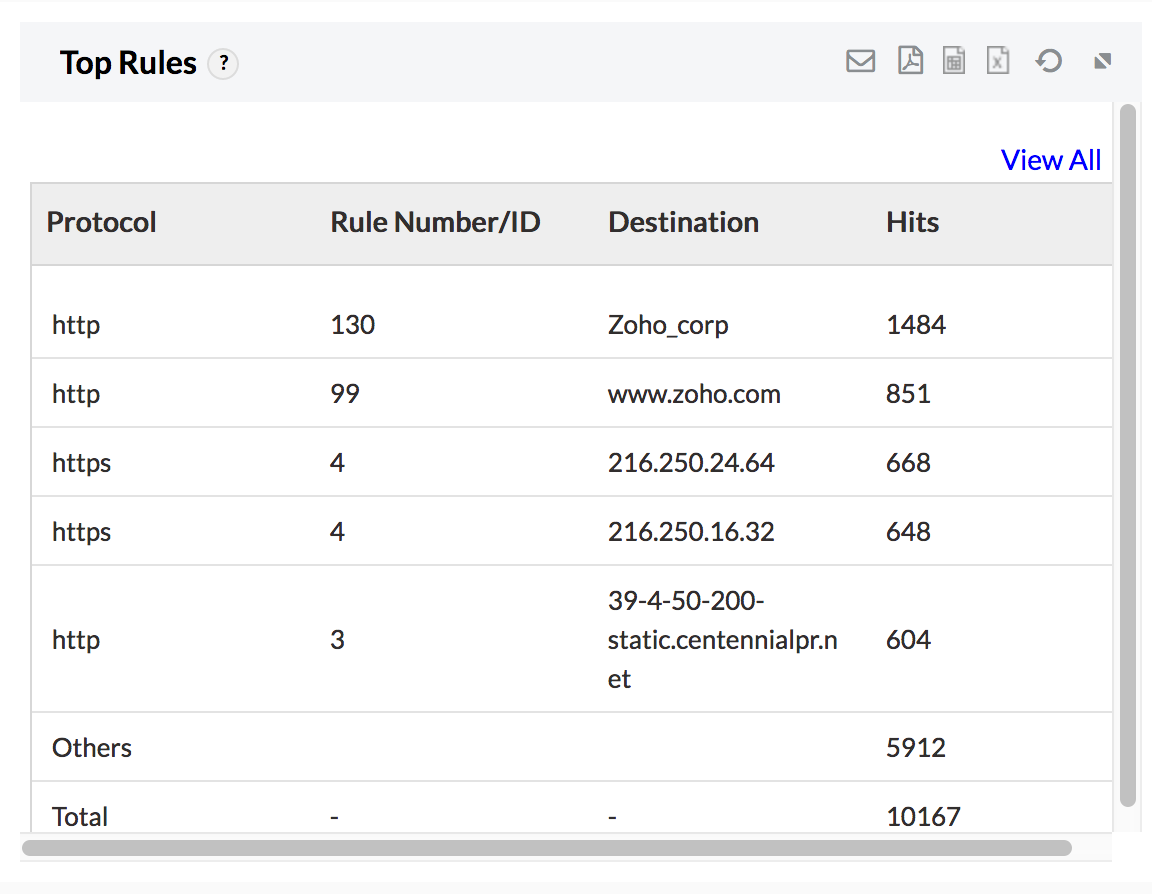1152x894 pixels.
Task: Click destination 216.250.24.64
Action: click(691, 463)
